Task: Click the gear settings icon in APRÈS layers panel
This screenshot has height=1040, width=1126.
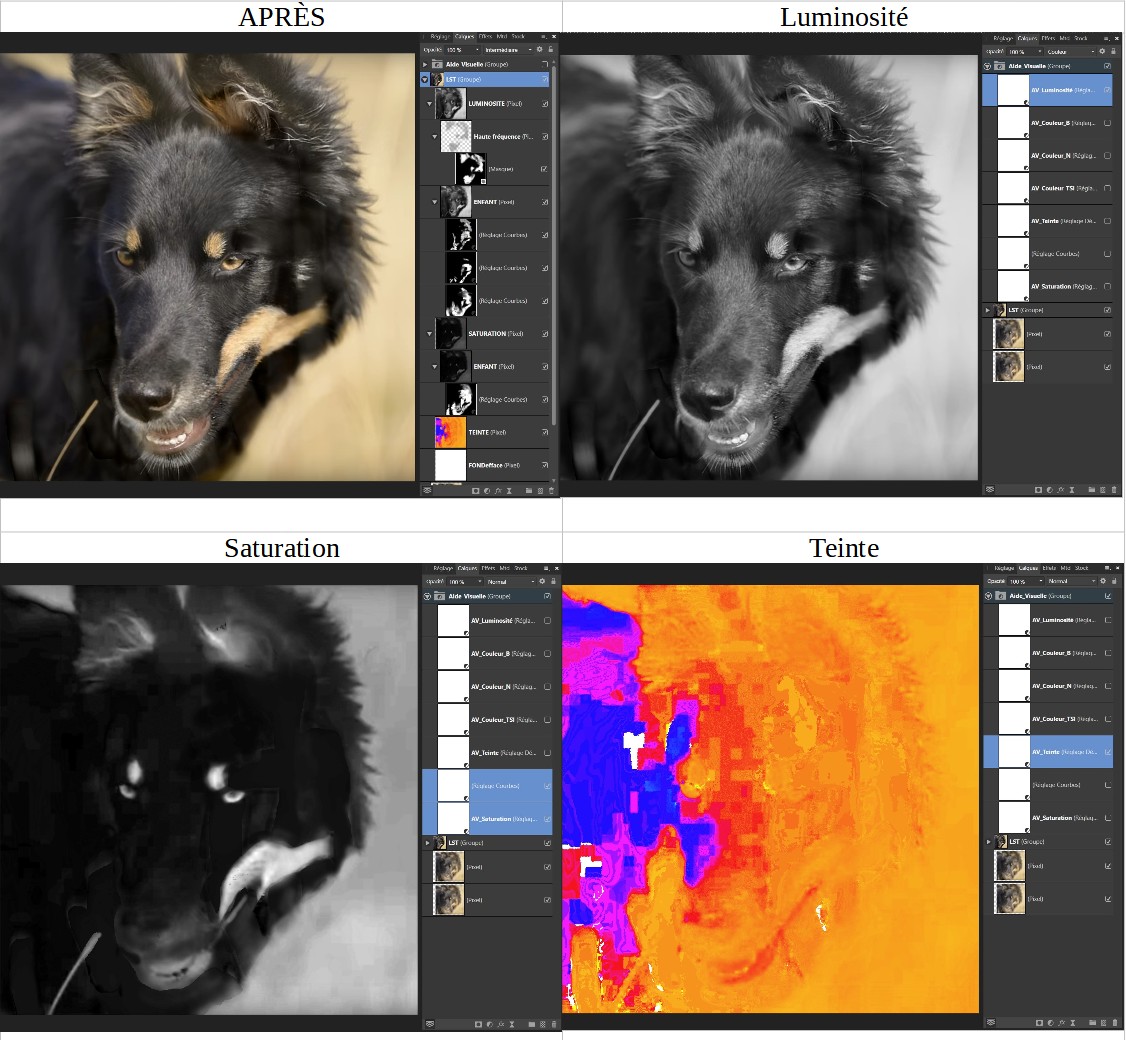Action: tap(539, 50)
